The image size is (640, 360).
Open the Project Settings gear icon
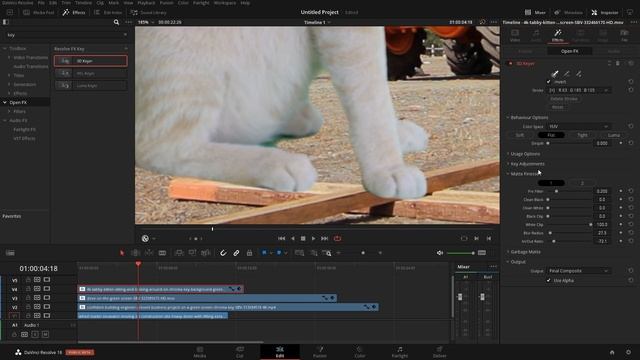[629, 352]
